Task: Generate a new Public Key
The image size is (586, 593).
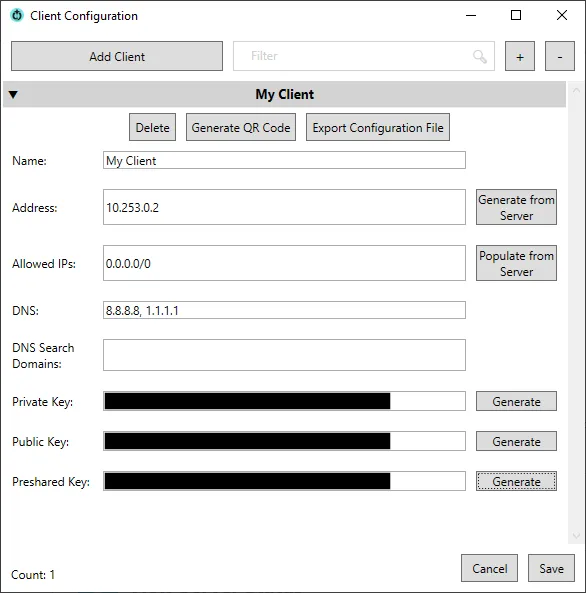Action: pos(516,441)
